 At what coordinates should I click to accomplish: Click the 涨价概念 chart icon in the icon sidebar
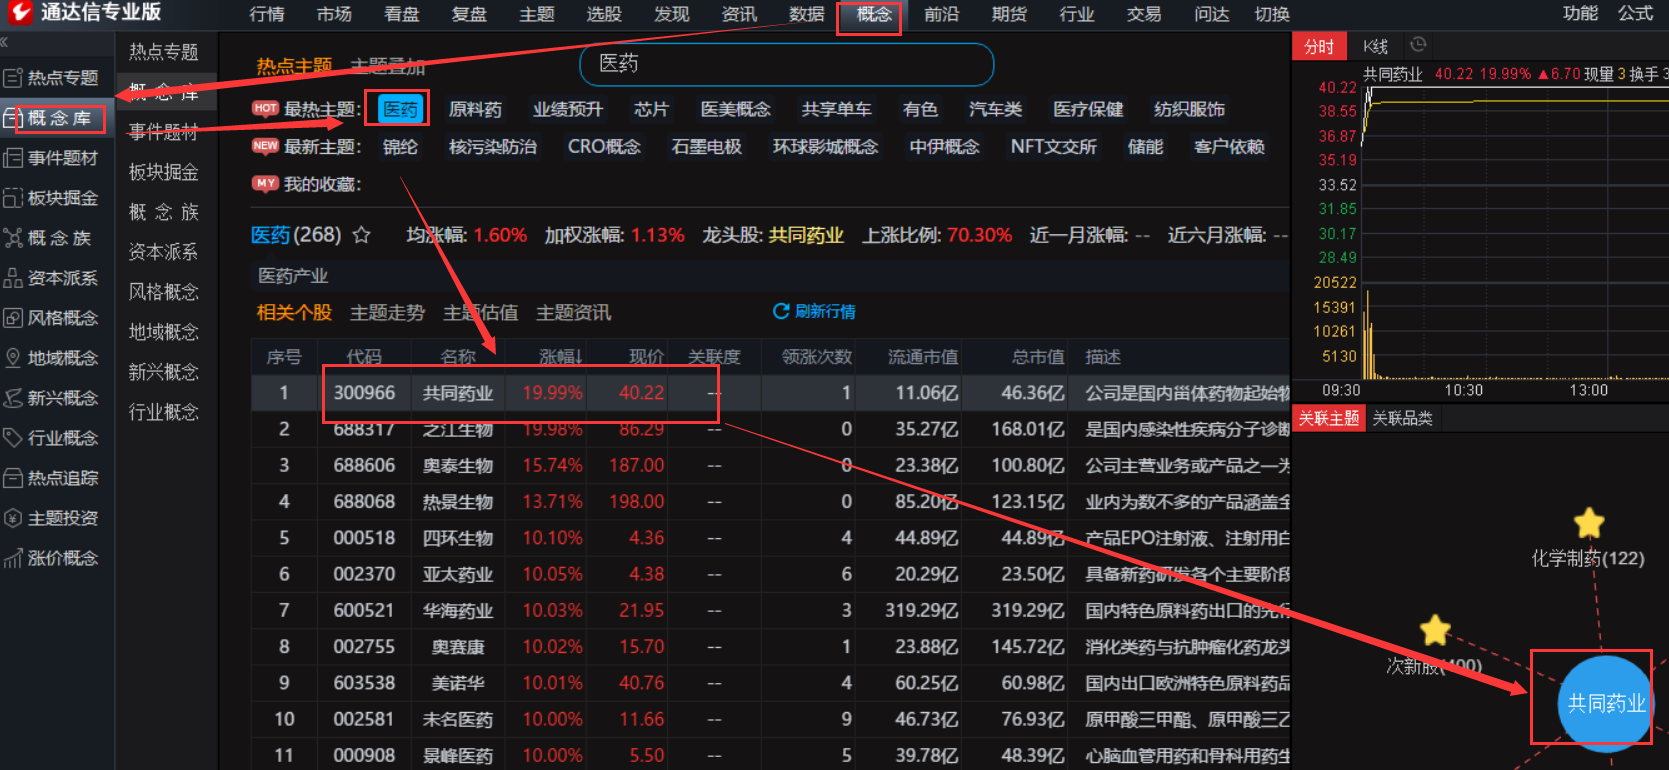point(13,558)
